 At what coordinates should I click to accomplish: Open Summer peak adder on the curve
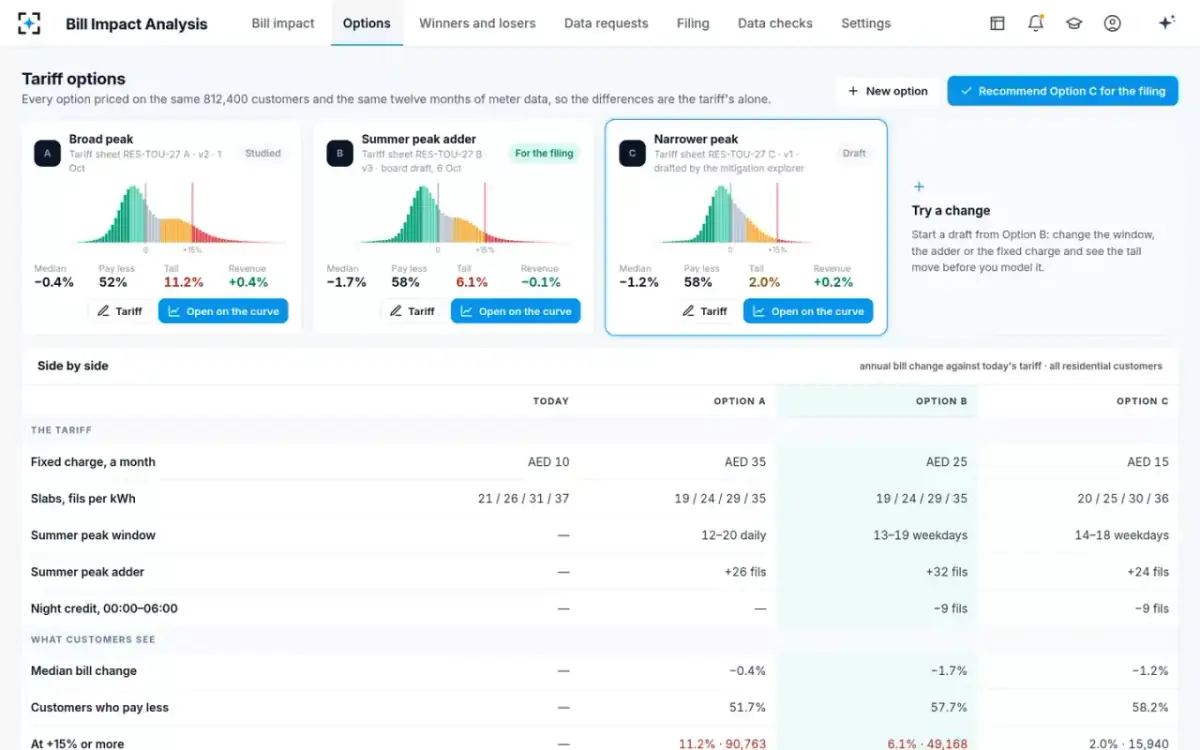516,311
